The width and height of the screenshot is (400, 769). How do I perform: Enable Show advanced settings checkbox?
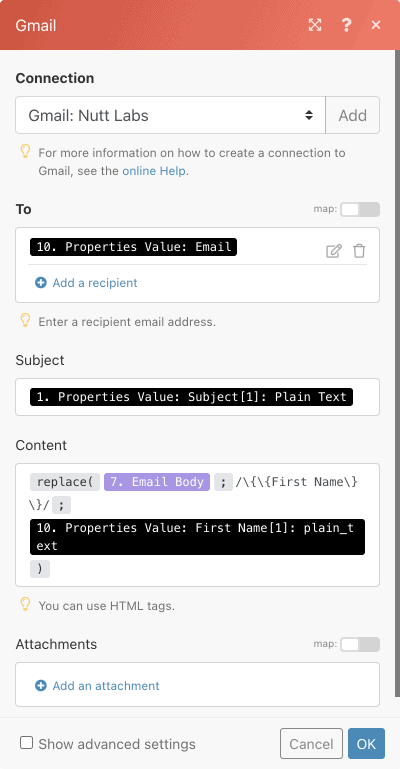pos(26,743)
